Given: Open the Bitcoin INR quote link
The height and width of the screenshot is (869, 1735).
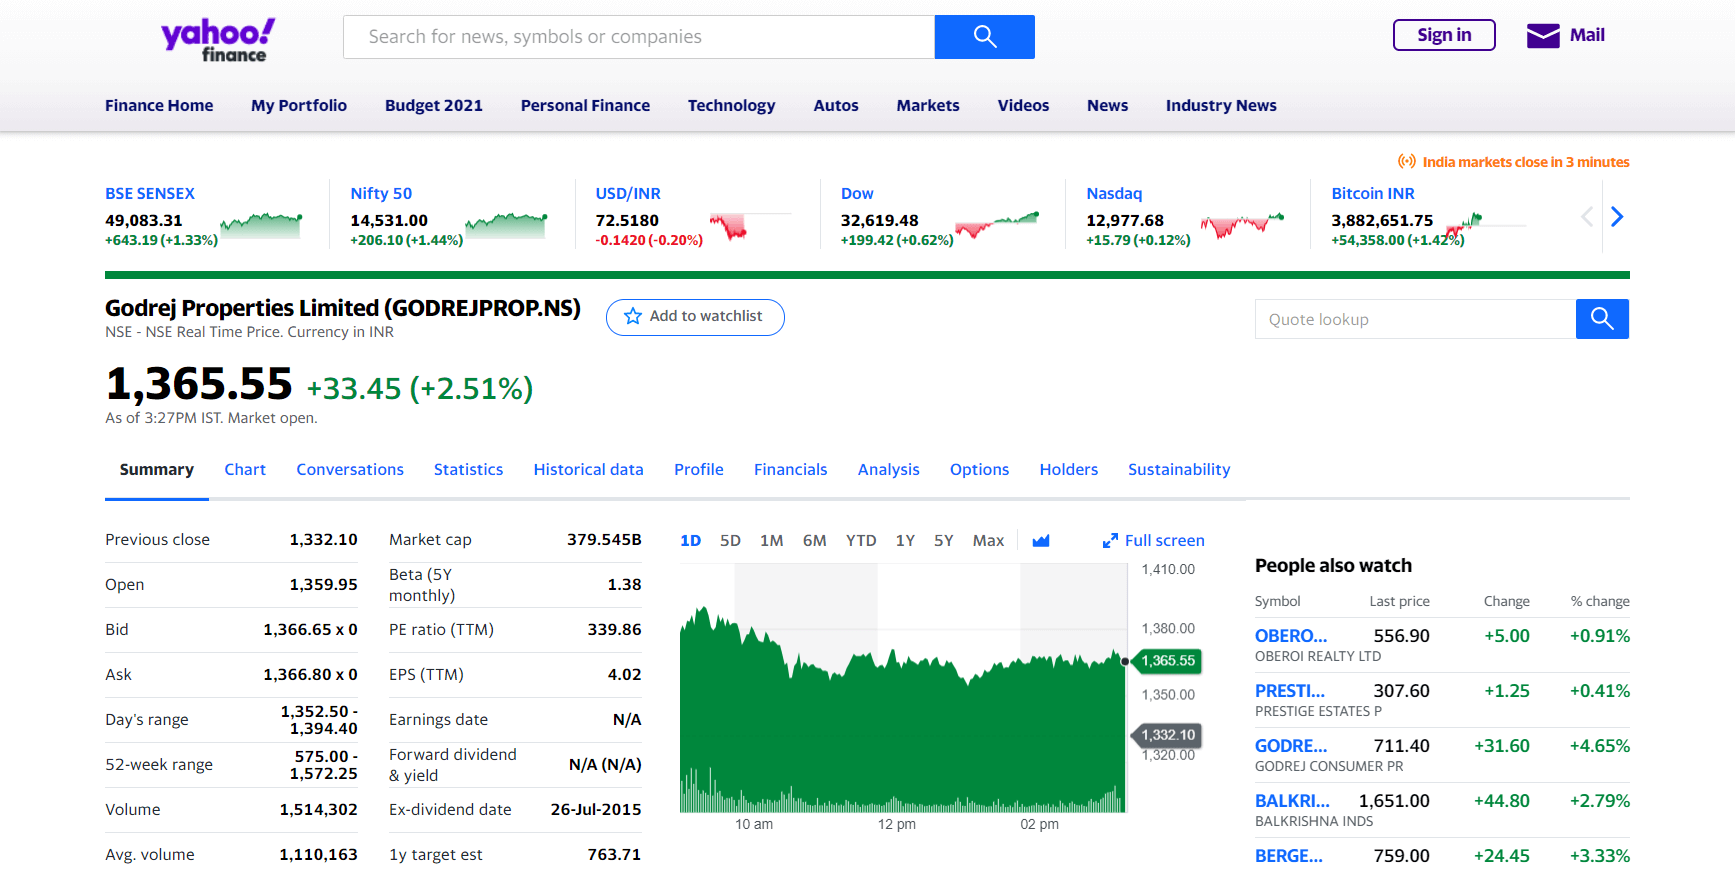Looking at the screenshot, I should click(1373, 194).
